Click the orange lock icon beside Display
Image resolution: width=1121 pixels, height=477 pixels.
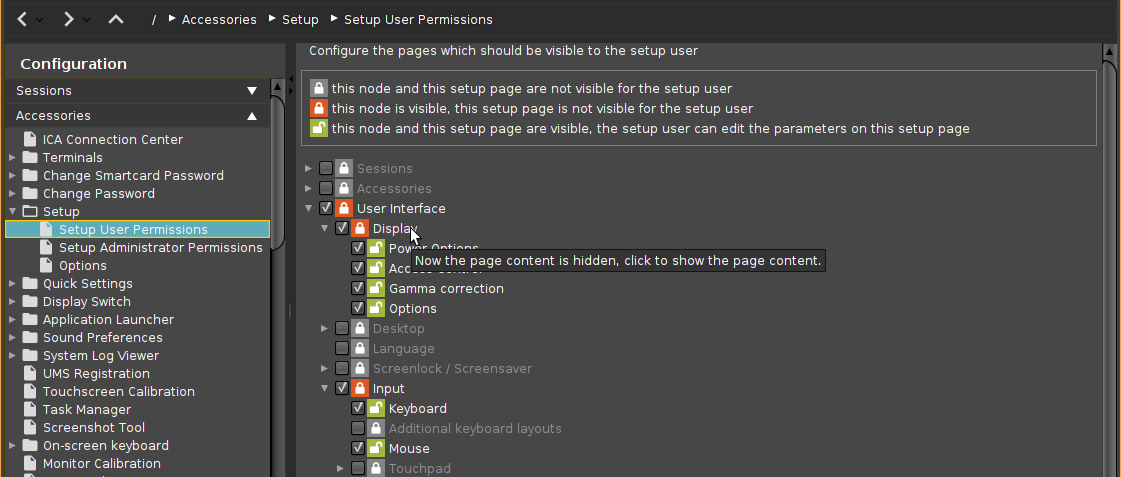point(360,229)
